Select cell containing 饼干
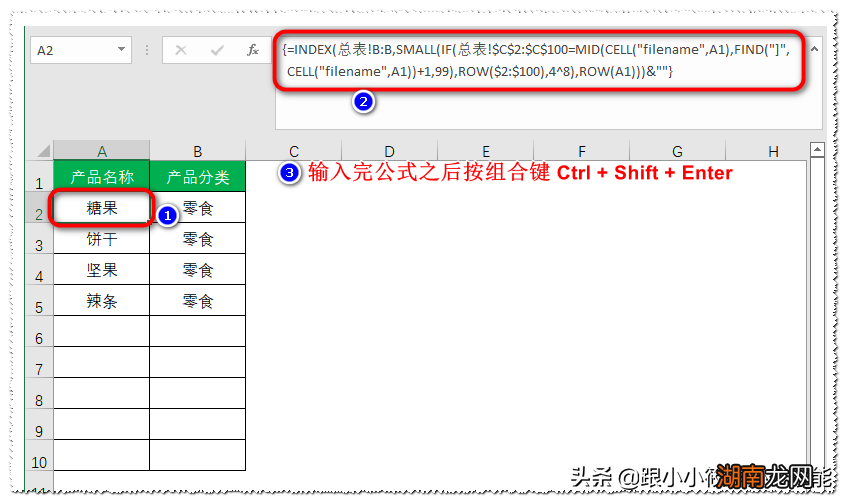The height and width of the screenshot is (503, 847). 102,238
